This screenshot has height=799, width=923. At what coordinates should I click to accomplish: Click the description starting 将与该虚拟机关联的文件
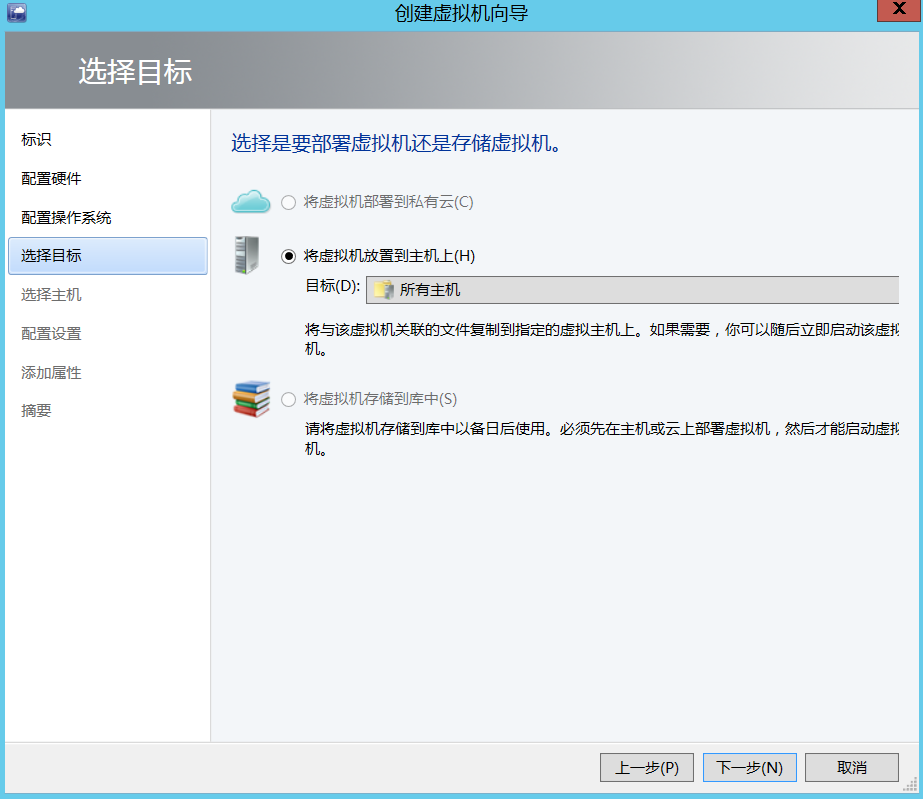pos(602,339)
